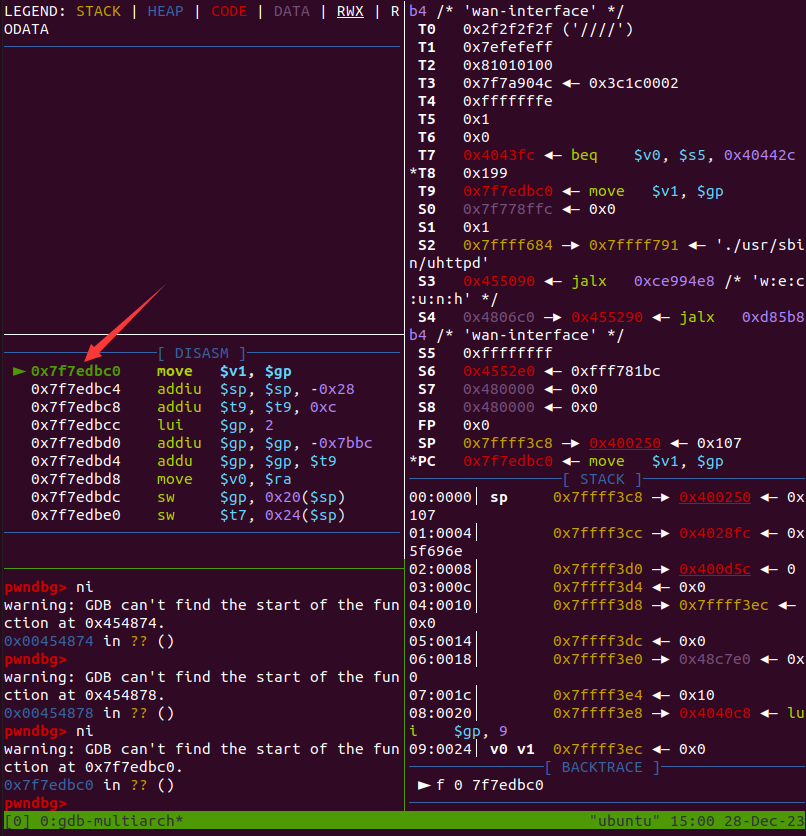Viewport: 806px width, 836px height.
Task: Click address 0x7f7edbd8 in disassembly
Action: click(76, 479)
